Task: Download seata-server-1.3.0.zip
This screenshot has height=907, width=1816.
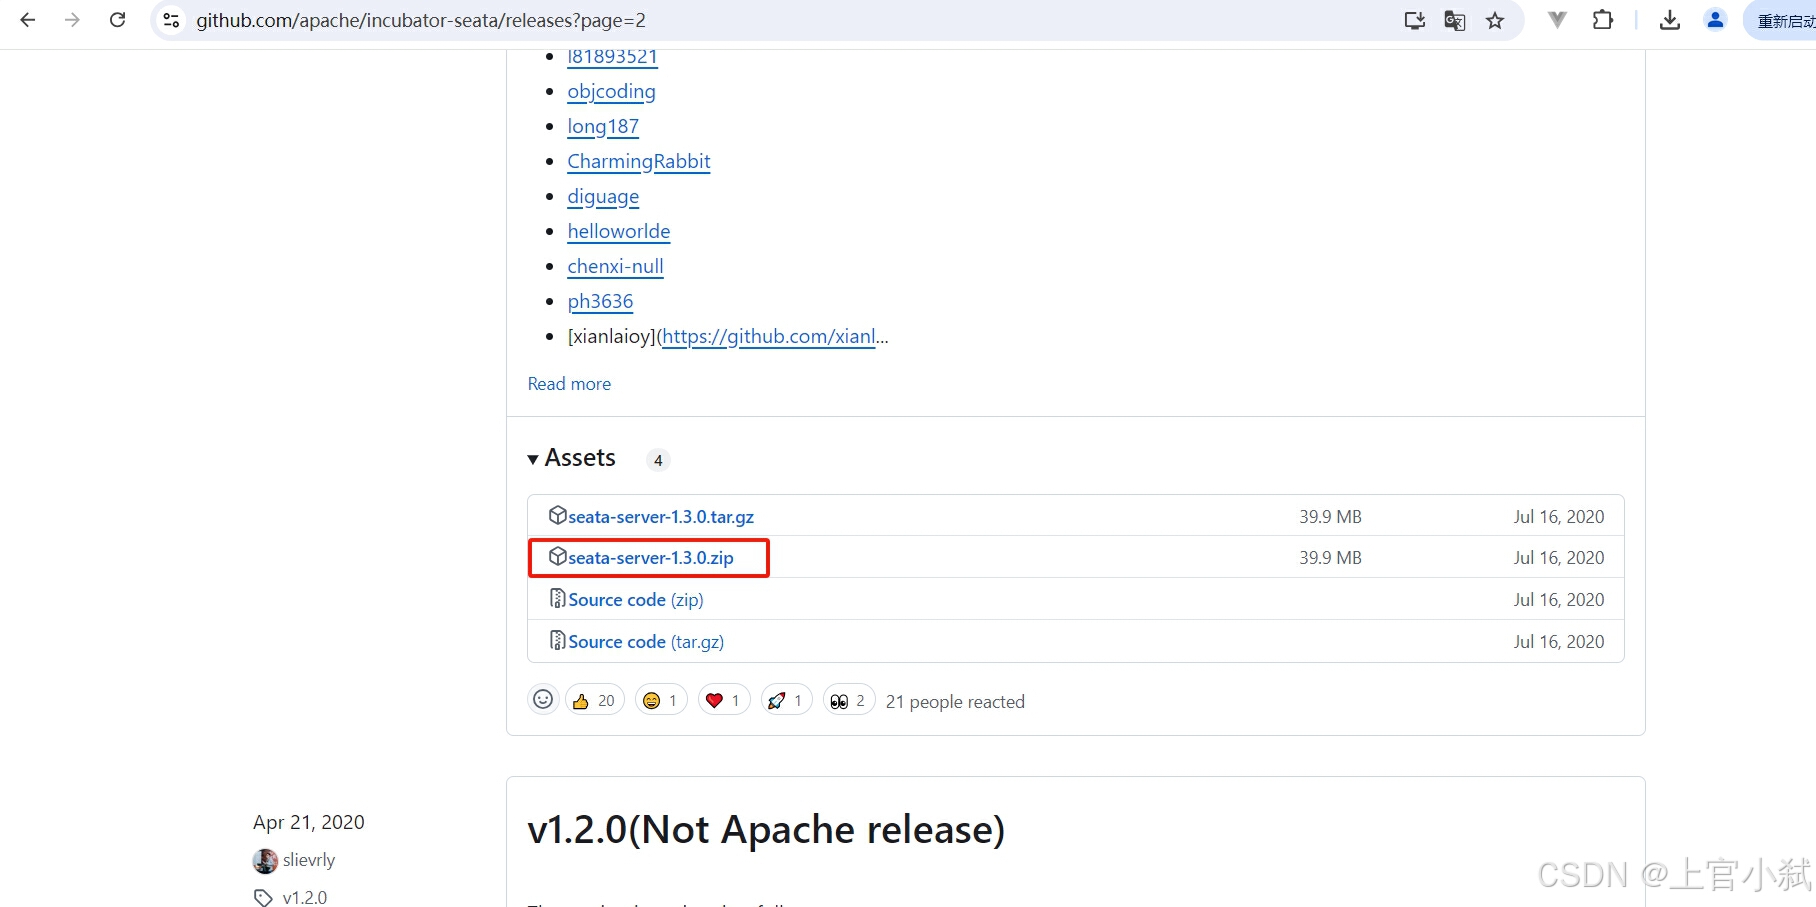Action: (x=651, y=558)
